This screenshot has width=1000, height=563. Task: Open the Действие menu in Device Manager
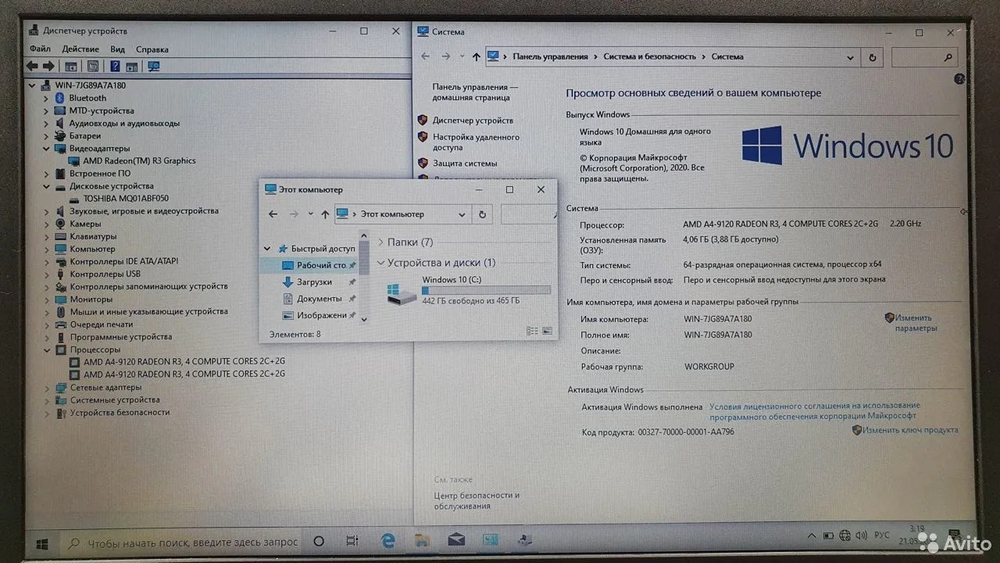coord(80,48)
